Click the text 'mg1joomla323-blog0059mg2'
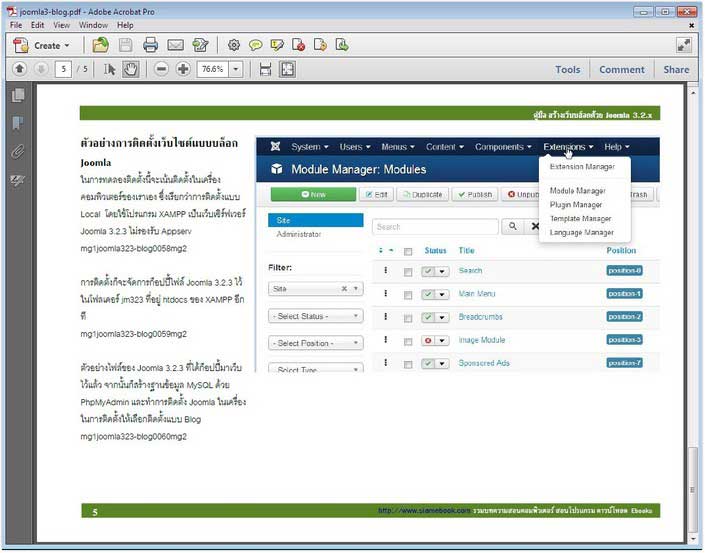Image resolution: width=705 pixels, height=553 pixels. [134, 334]
